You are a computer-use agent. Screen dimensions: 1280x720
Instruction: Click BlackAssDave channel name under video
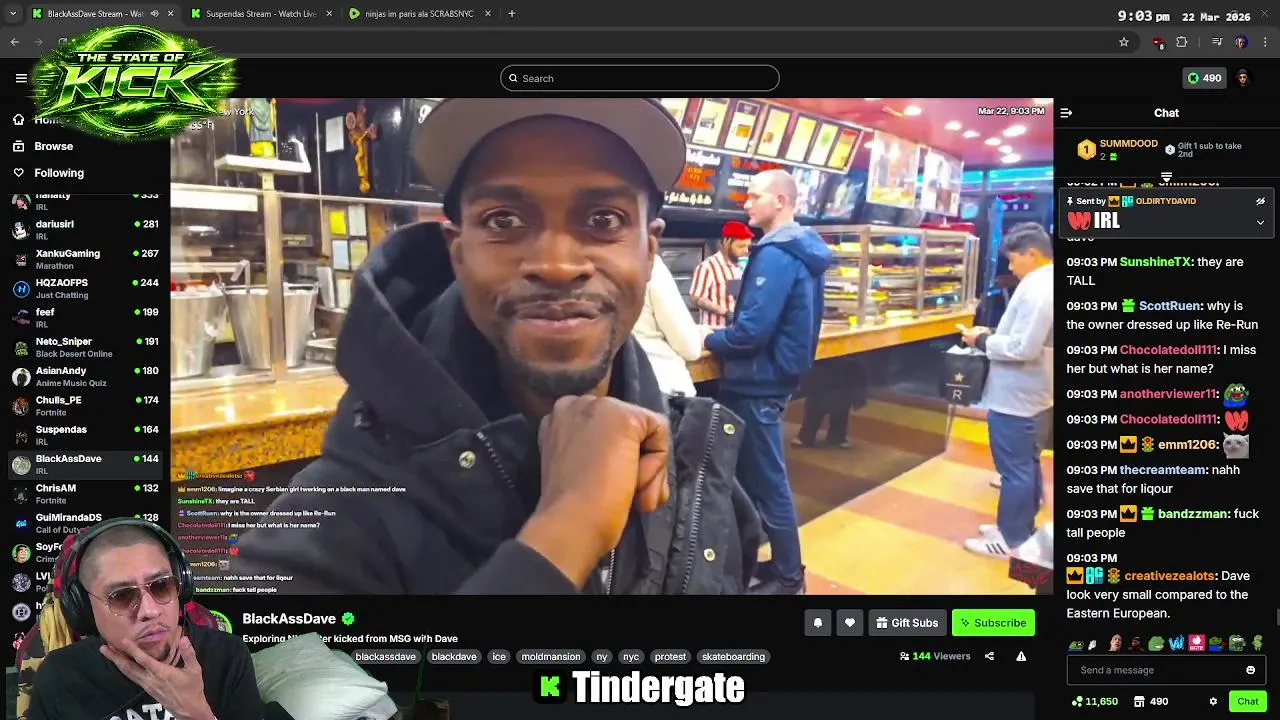[289, 619]
